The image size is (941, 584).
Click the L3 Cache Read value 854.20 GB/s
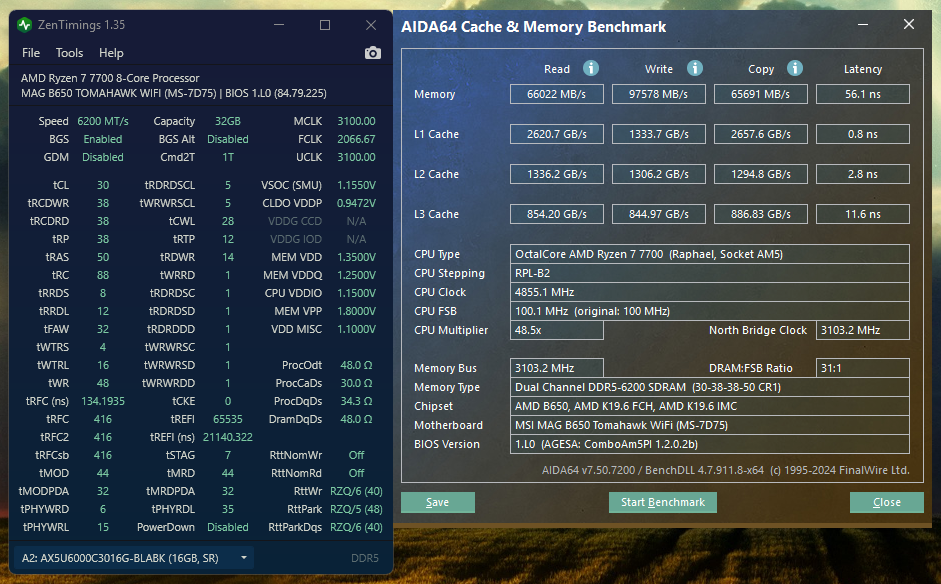pyautogui.click(x=557, y=214)
